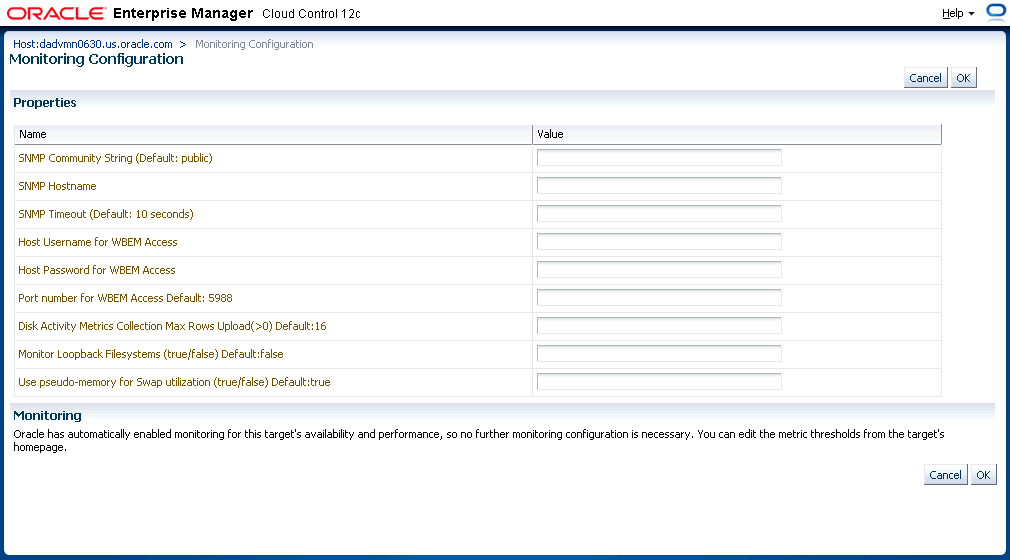Click the Value column header

737,134
